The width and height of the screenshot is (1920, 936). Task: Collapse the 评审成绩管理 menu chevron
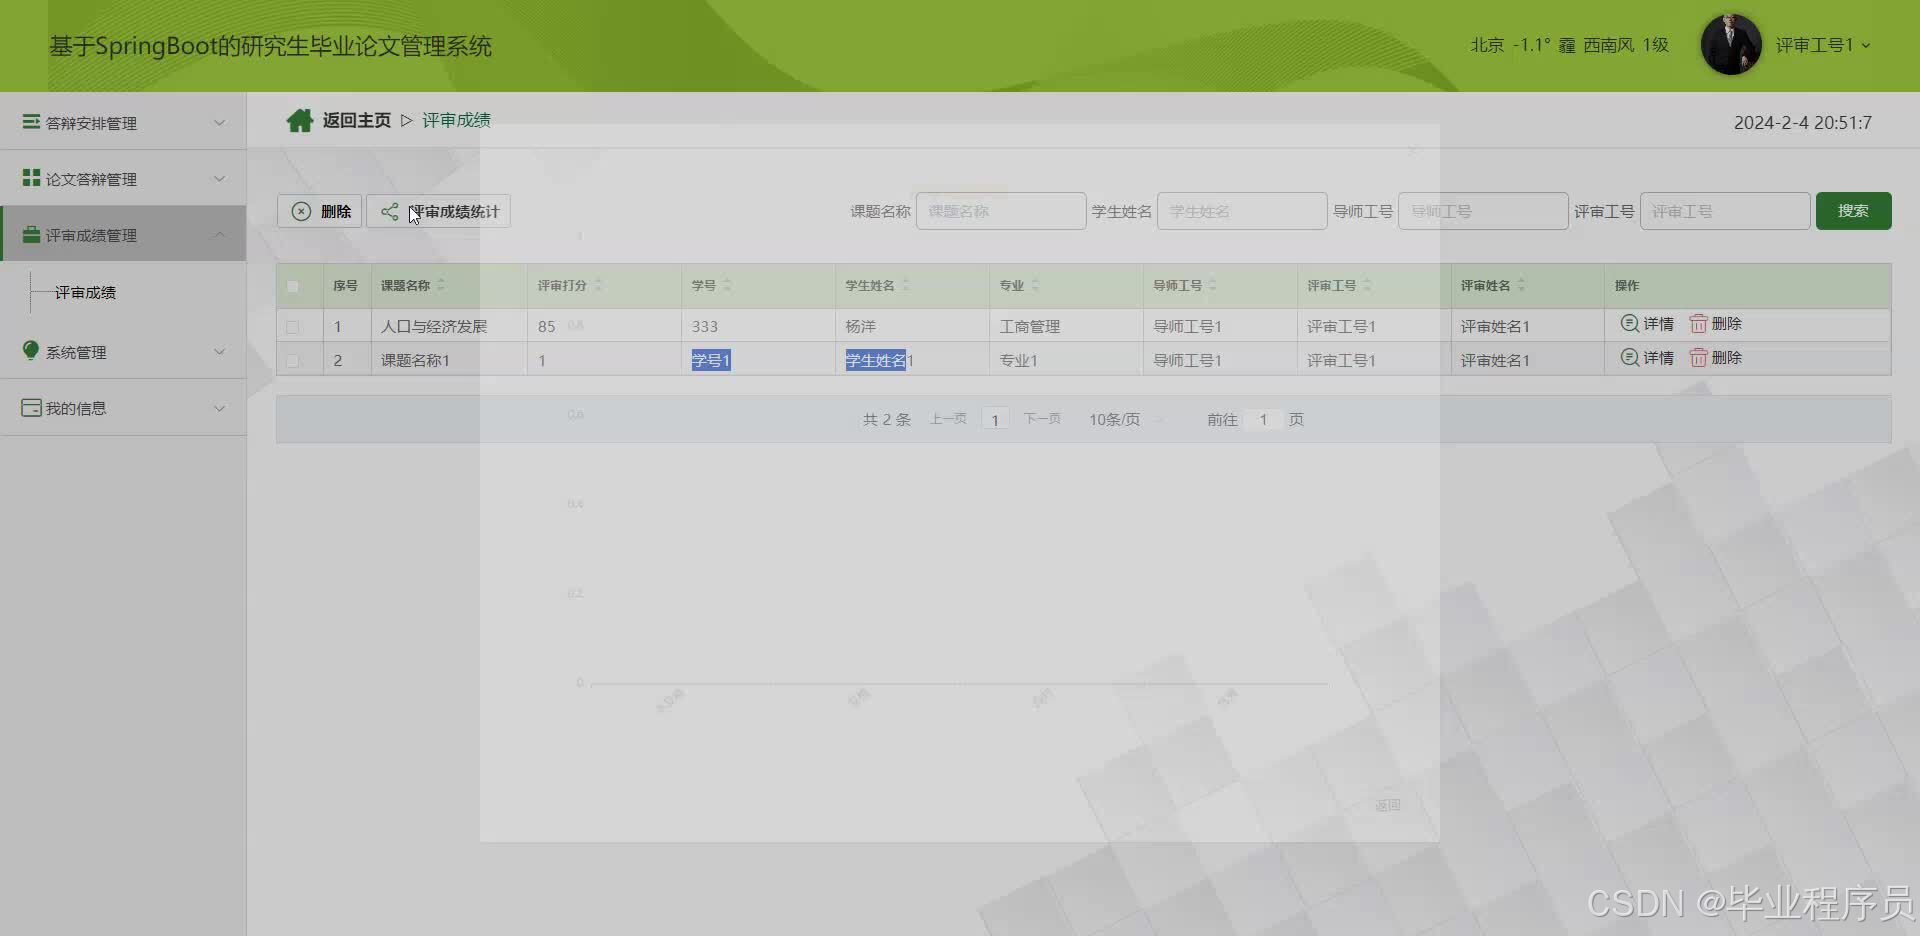219,234
